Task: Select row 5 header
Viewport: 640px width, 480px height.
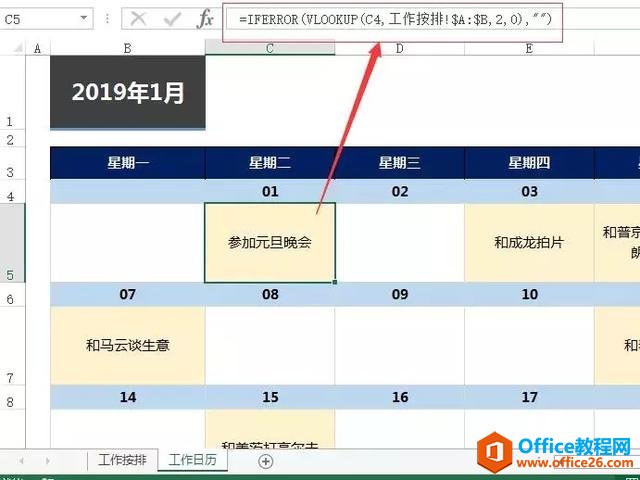Action: pos(13,243)
